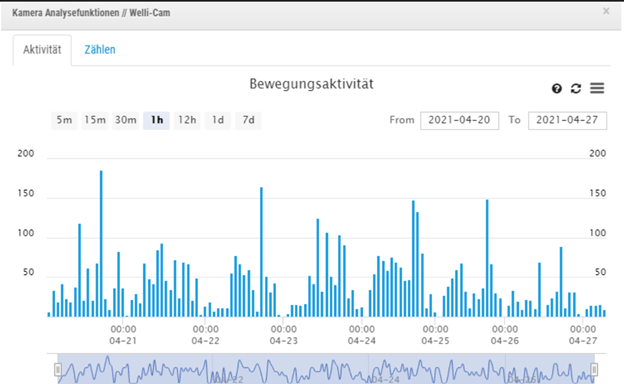Click the To date field 2021-04-27

567,121
